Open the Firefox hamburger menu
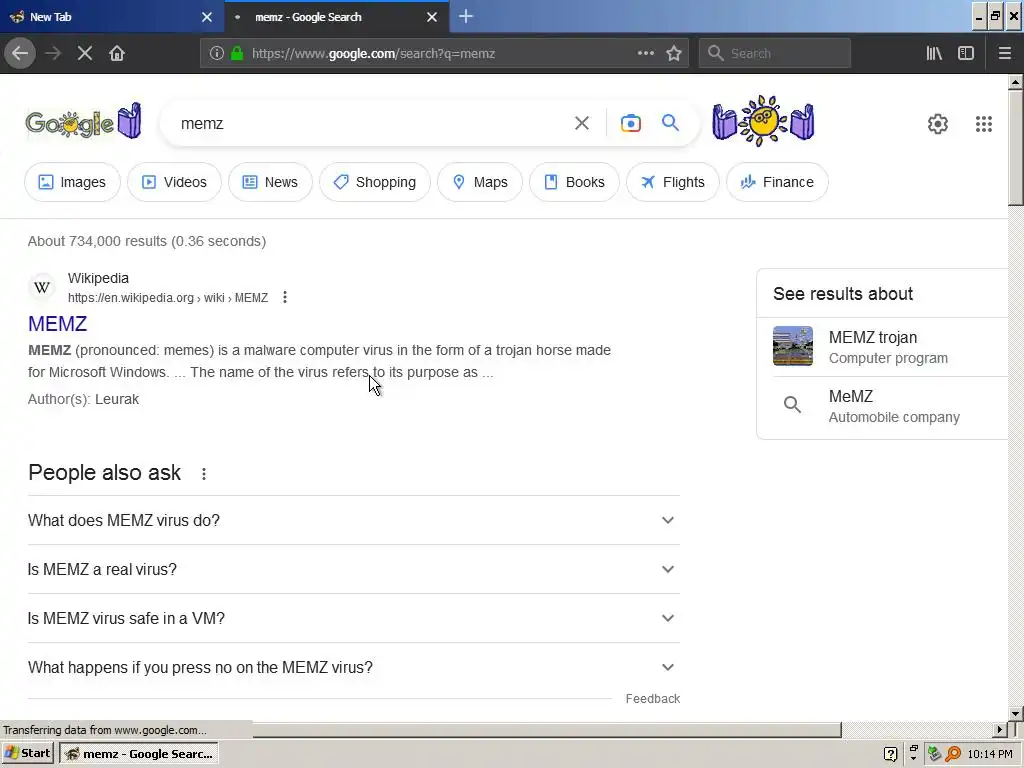Screen dimensions: 1024x768 pos(1004,53)
